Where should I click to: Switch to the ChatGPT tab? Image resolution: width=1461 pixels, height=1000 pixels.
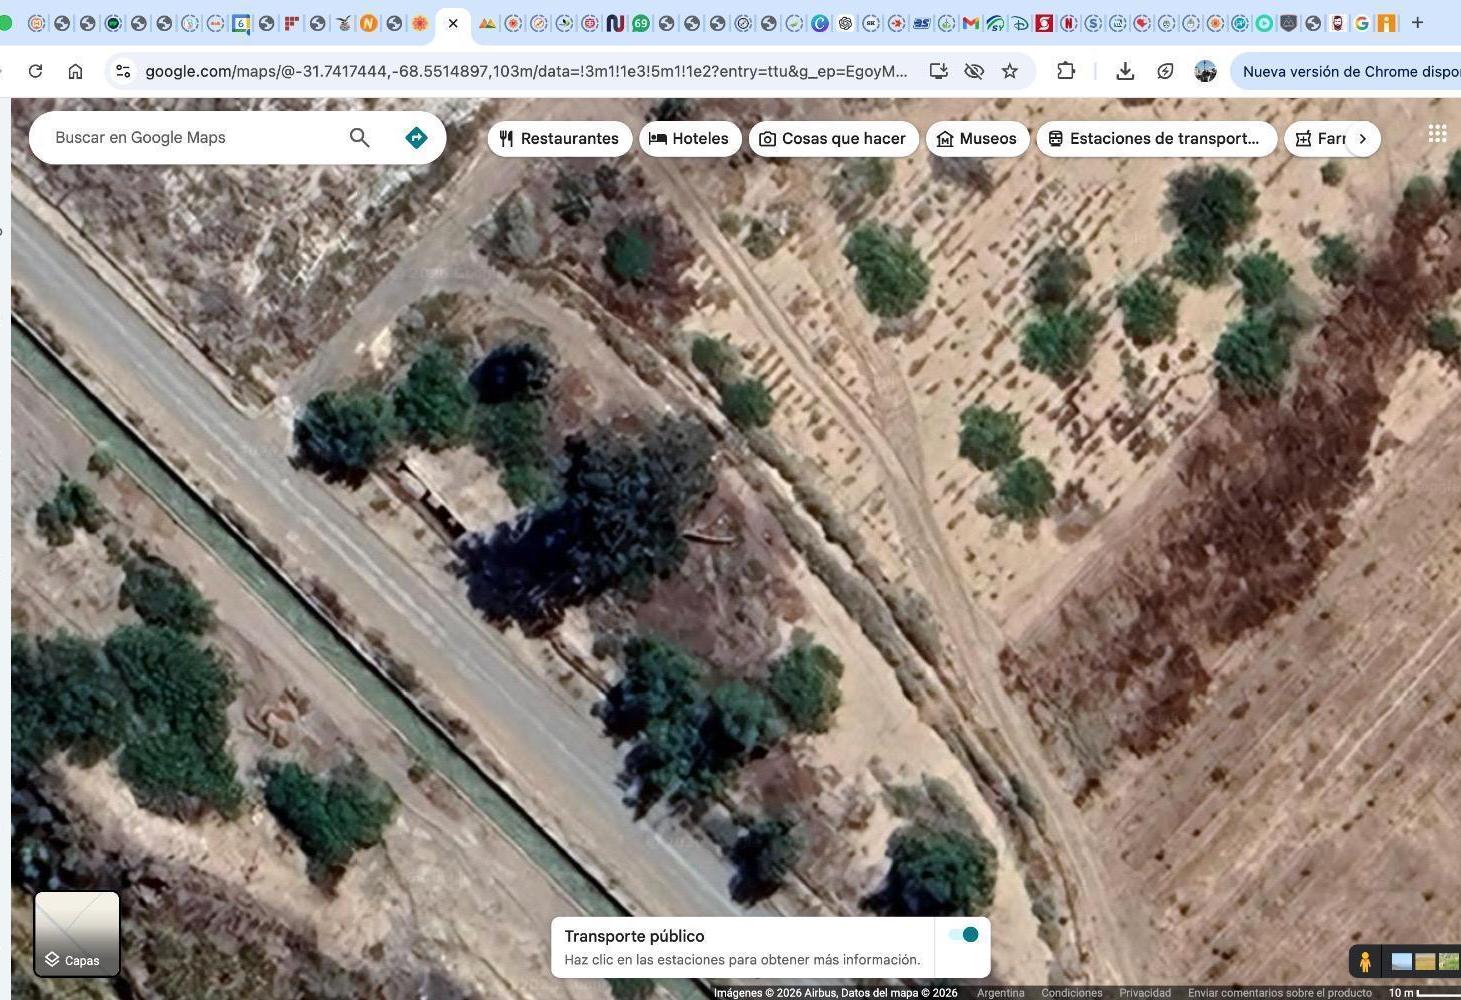tap(845, 23)
